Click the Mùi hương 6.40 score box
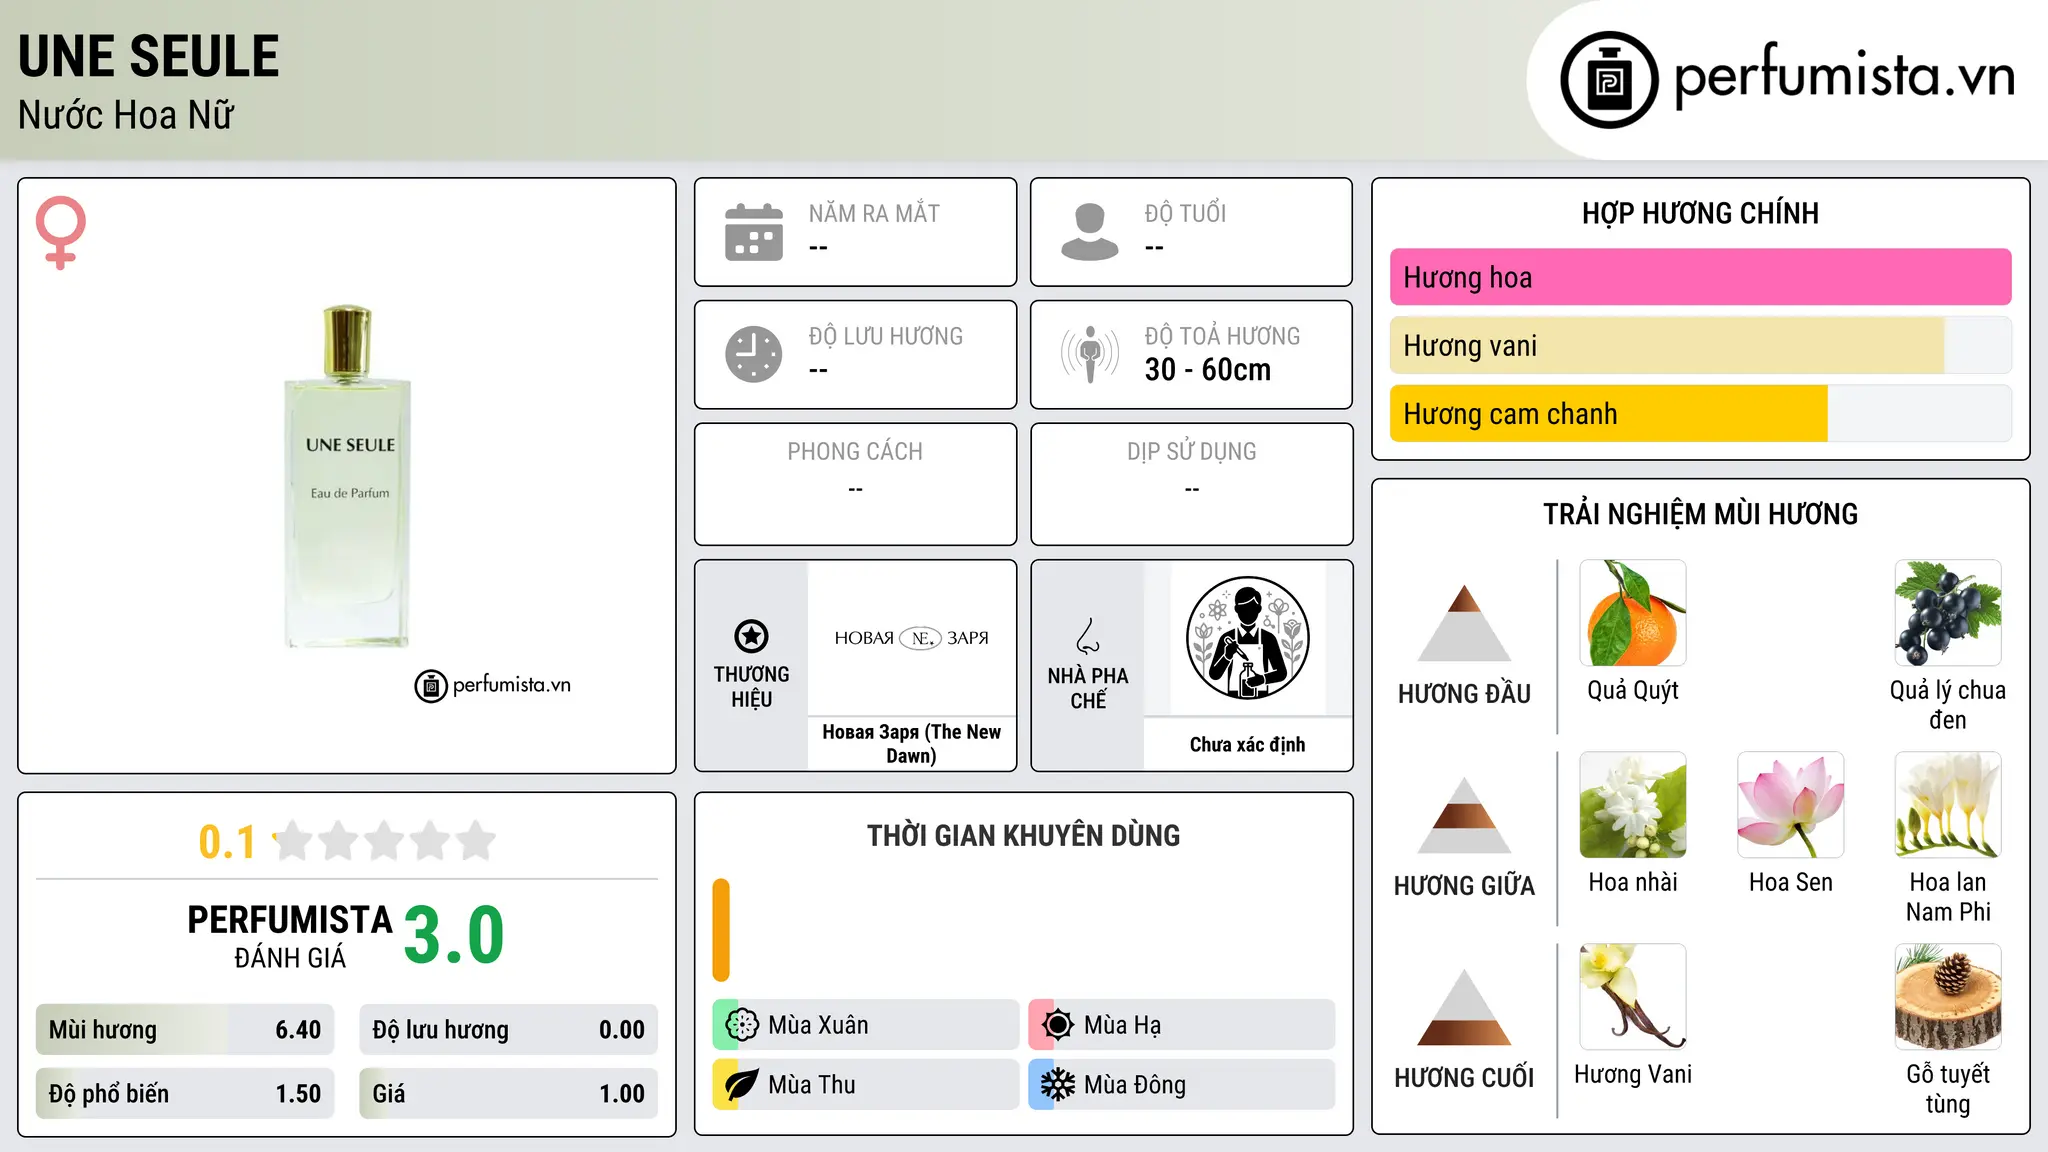2048x1152 pixels. pyautogui.click(x=185, y=1030)
